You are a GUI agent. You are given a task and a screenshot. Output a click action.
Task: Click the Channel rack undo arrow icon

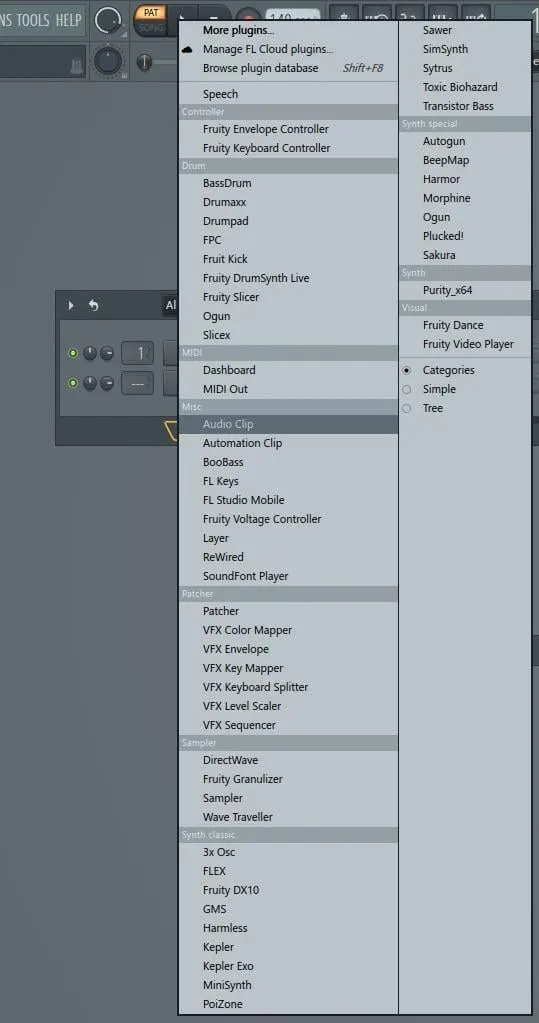coord(93,305)
